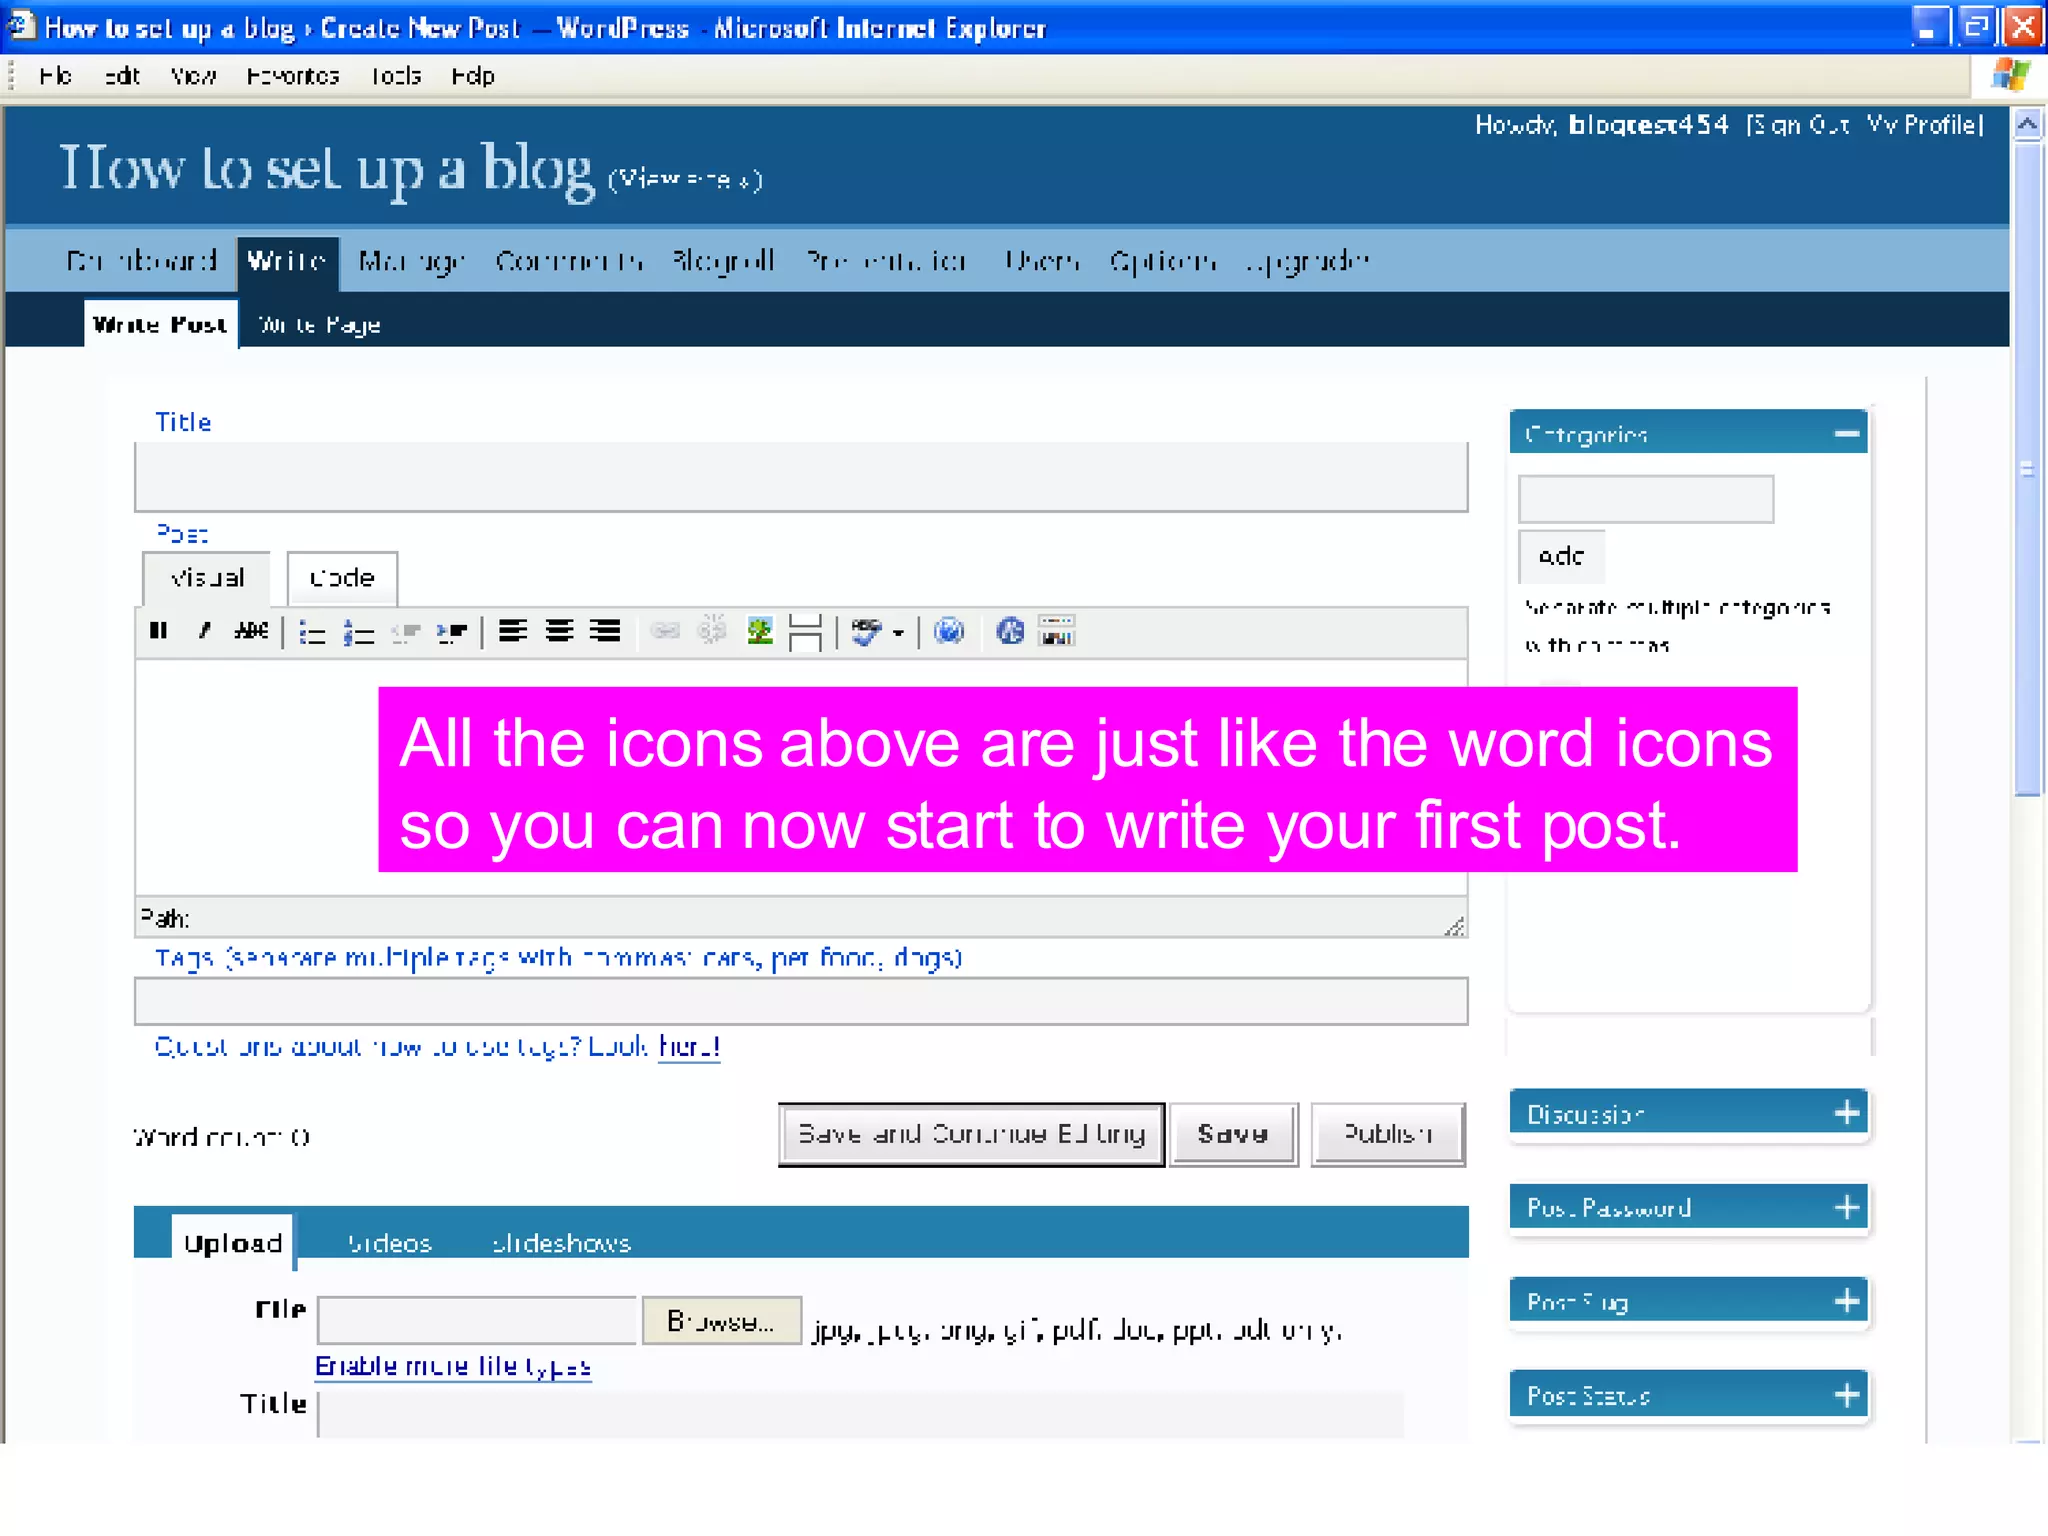The height and width of the screenshot is (1536, 2048).
Task: Click the View site link
Action: coord(686,179)
